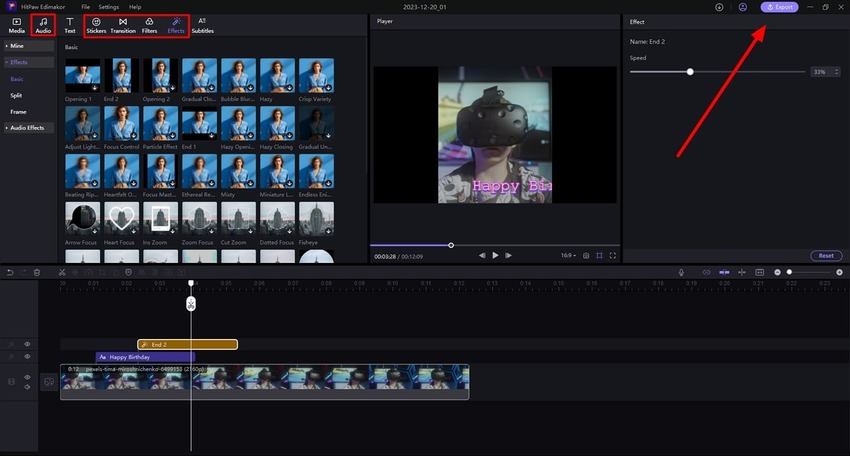The image size is (850, 456).
Task: Collapse the Effects category
Action: [29, 62]
